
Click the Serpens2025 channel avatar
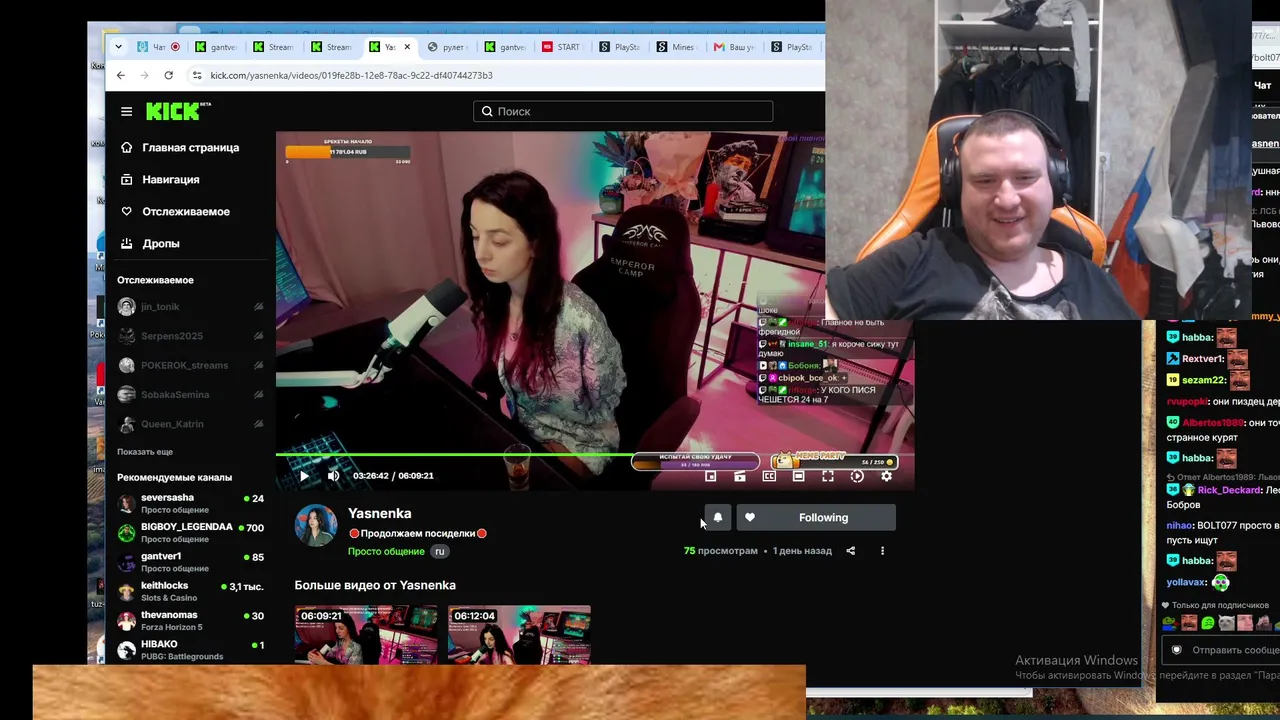pyautogui.click(x=126, y=336)
